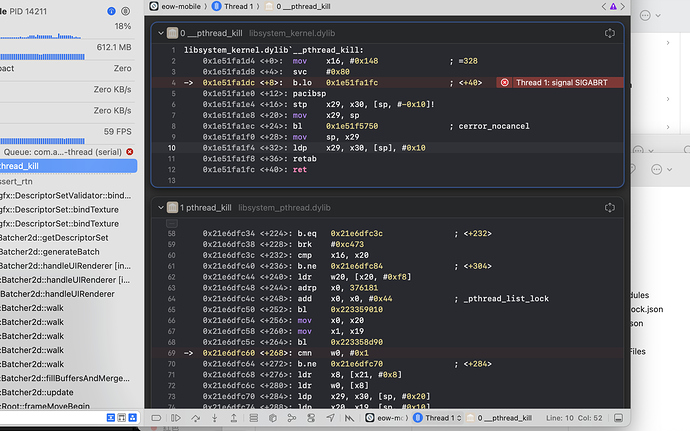
Task: Click the sanitizer/thread view icon in the debug bar
Action: [349, 418]
